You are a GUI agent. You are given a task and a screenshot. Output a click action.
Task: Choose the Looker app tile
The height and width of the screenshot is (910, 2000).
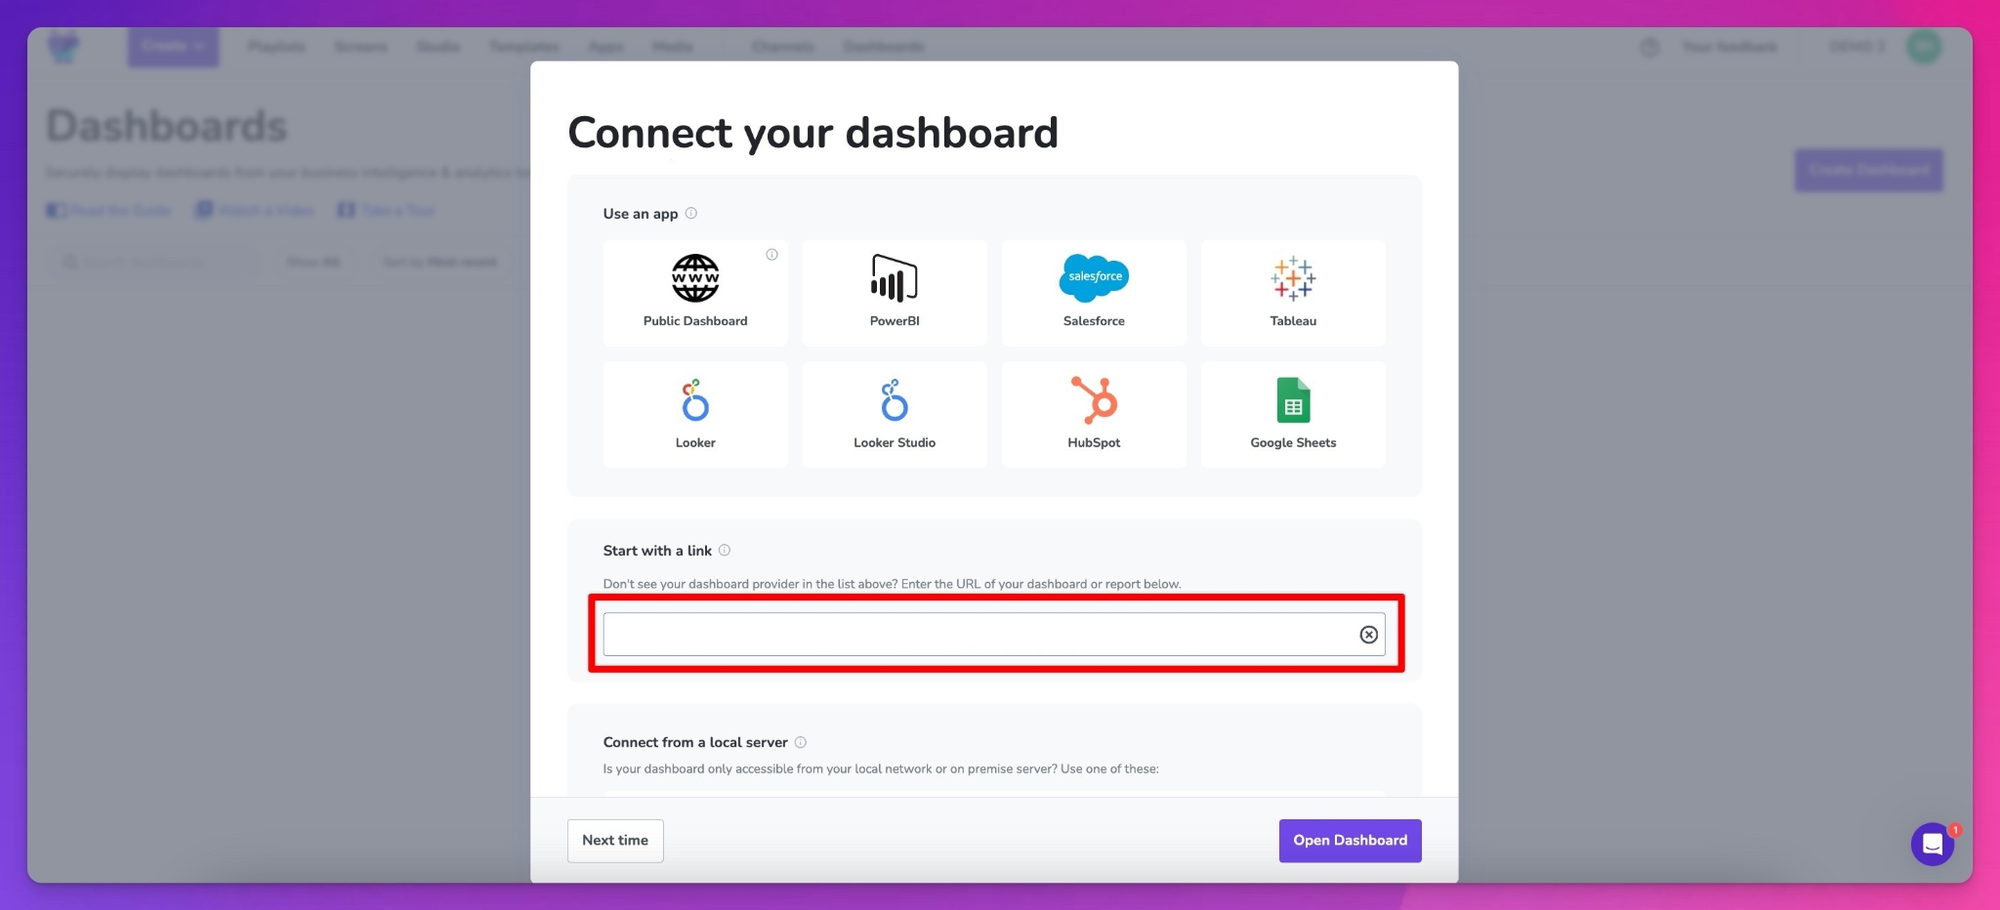point(695,414)
